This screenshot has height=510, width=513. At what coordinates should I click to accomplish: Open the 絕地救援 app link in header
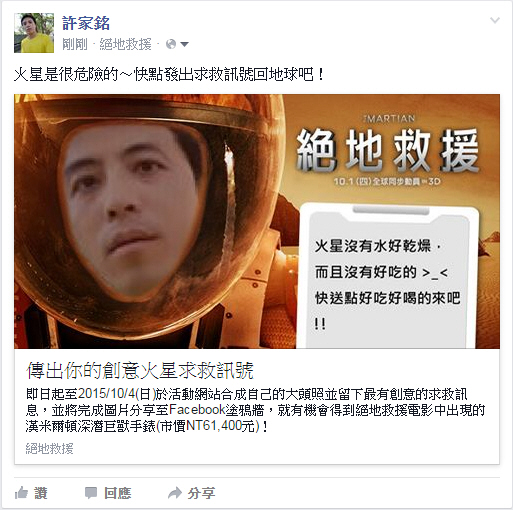pyautogui.click(x=126, y=44)
